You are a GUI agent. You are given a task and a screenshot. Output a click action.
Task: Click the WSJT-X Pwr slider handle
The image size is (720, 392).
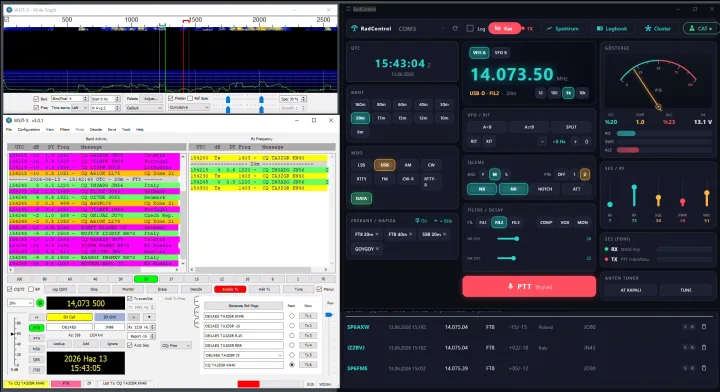click(x=328, y=315)
